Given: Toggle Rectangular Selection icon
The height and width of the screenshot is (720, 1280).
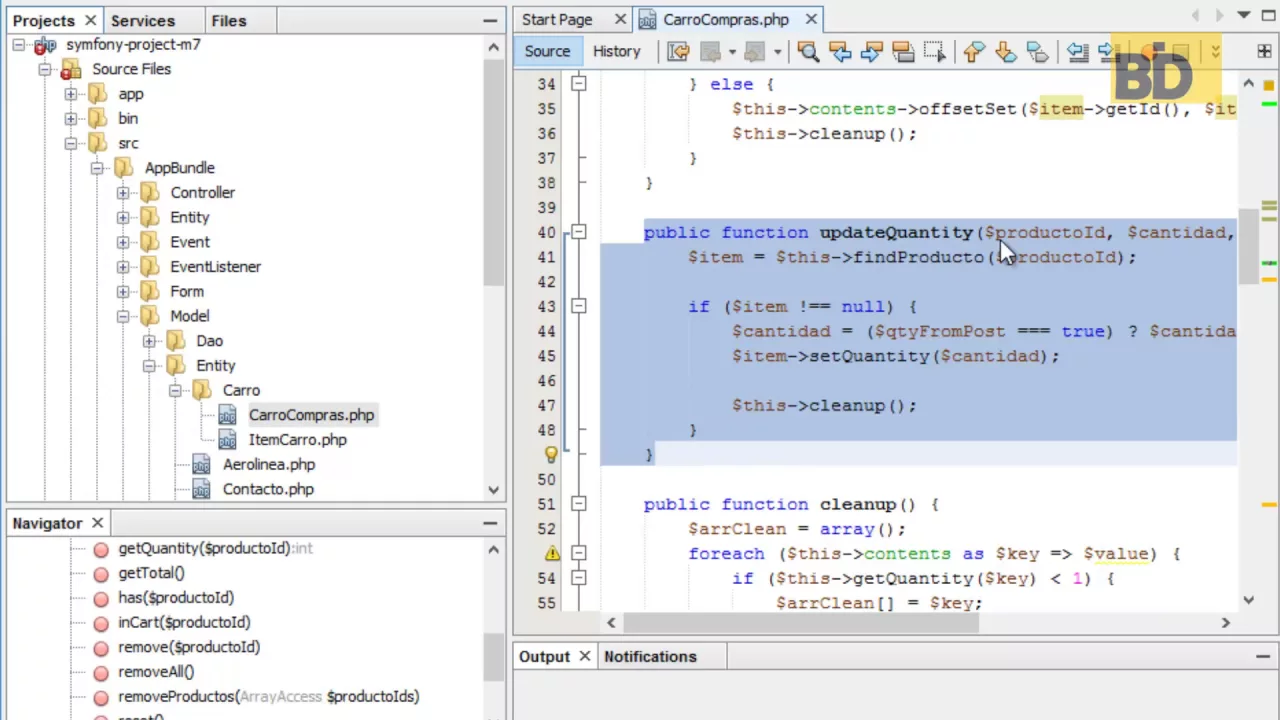Looking at the screenshot, I should tap(934, 52).
